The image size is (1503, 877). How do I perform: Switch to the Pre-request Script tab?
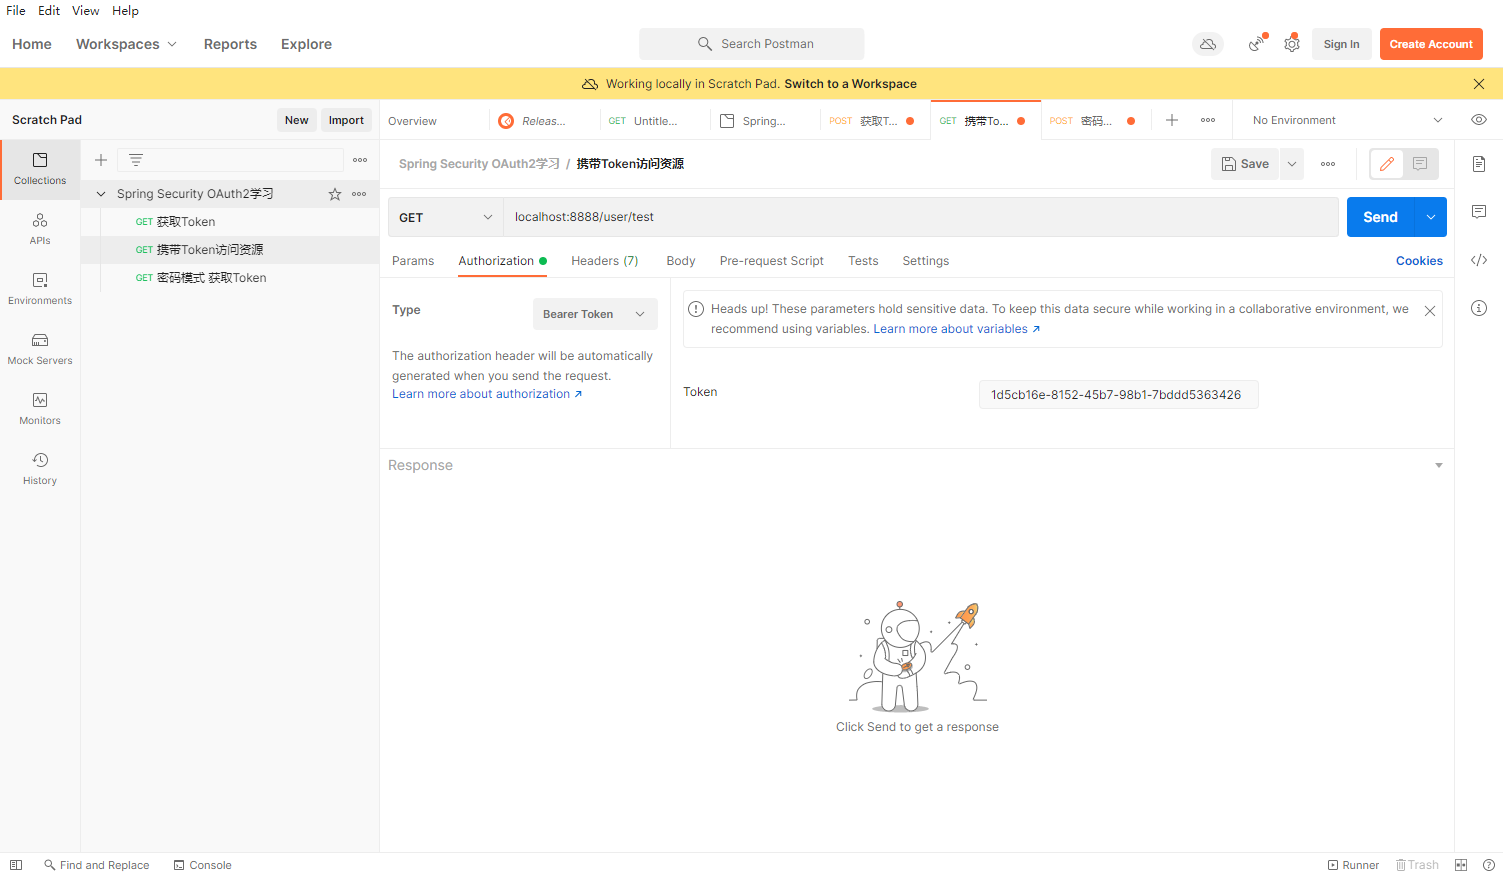(772, 261)
